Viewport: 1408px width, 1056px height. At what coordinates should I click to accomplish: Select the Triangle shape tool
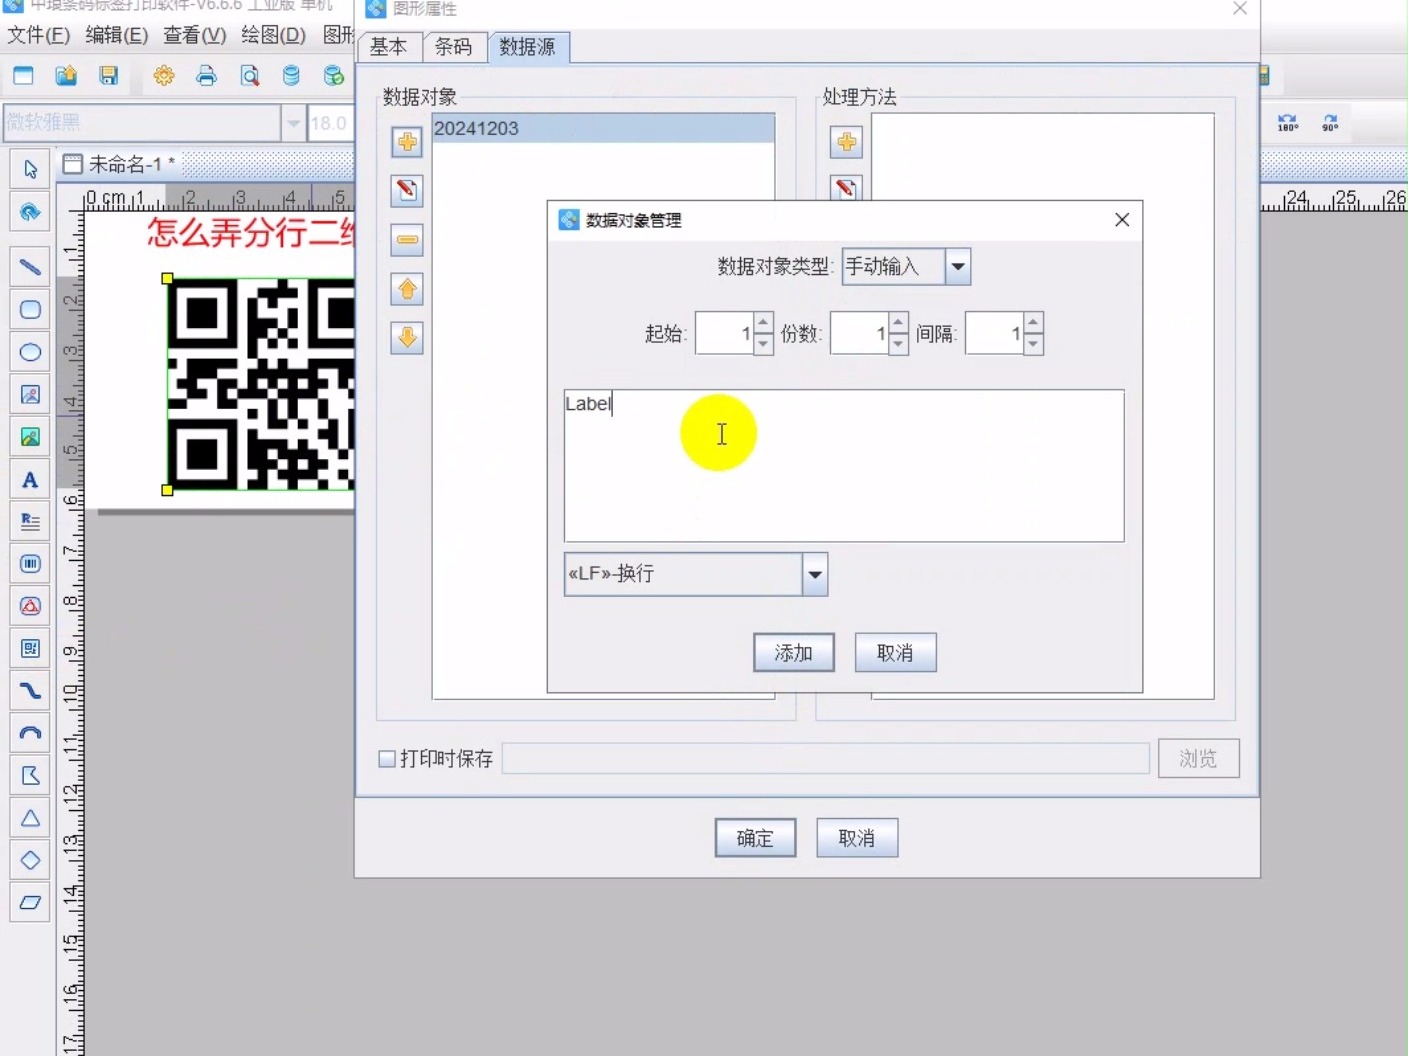pyautogui.click(x=30, y=818)
